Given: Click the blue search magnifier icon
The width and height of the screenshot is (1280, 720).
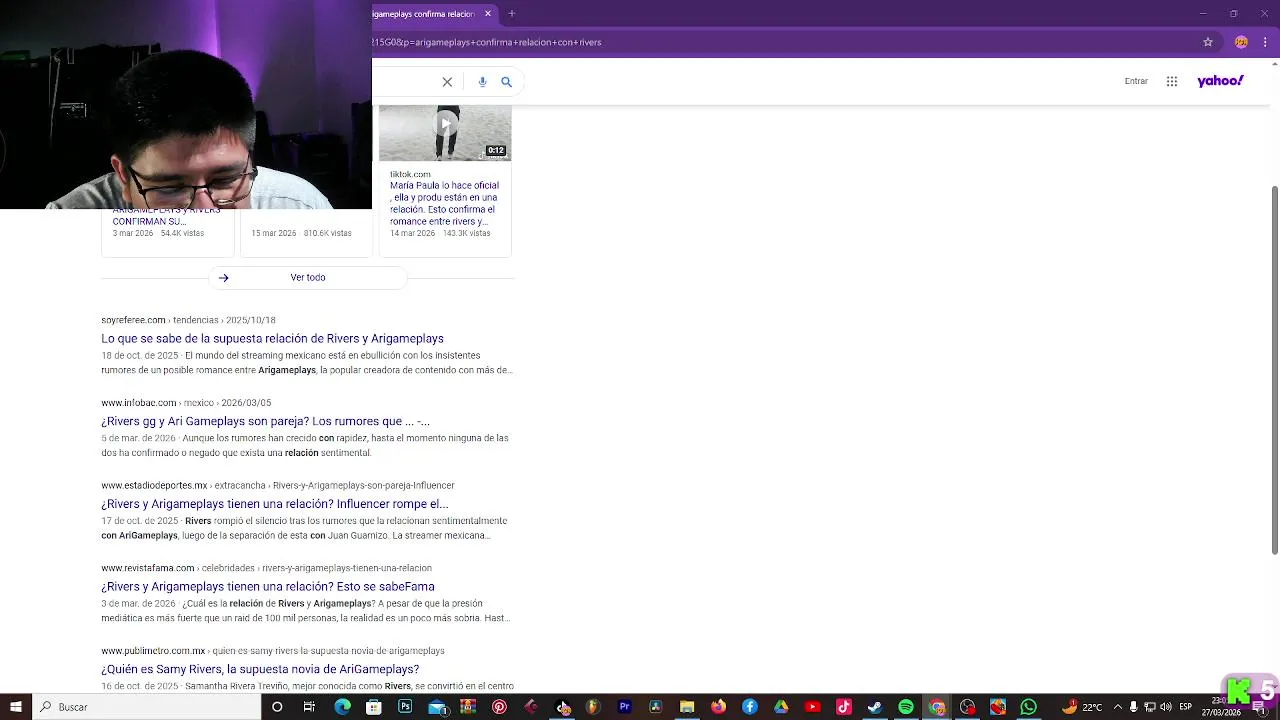Looking at the screenshot, I should coord(506,82).
